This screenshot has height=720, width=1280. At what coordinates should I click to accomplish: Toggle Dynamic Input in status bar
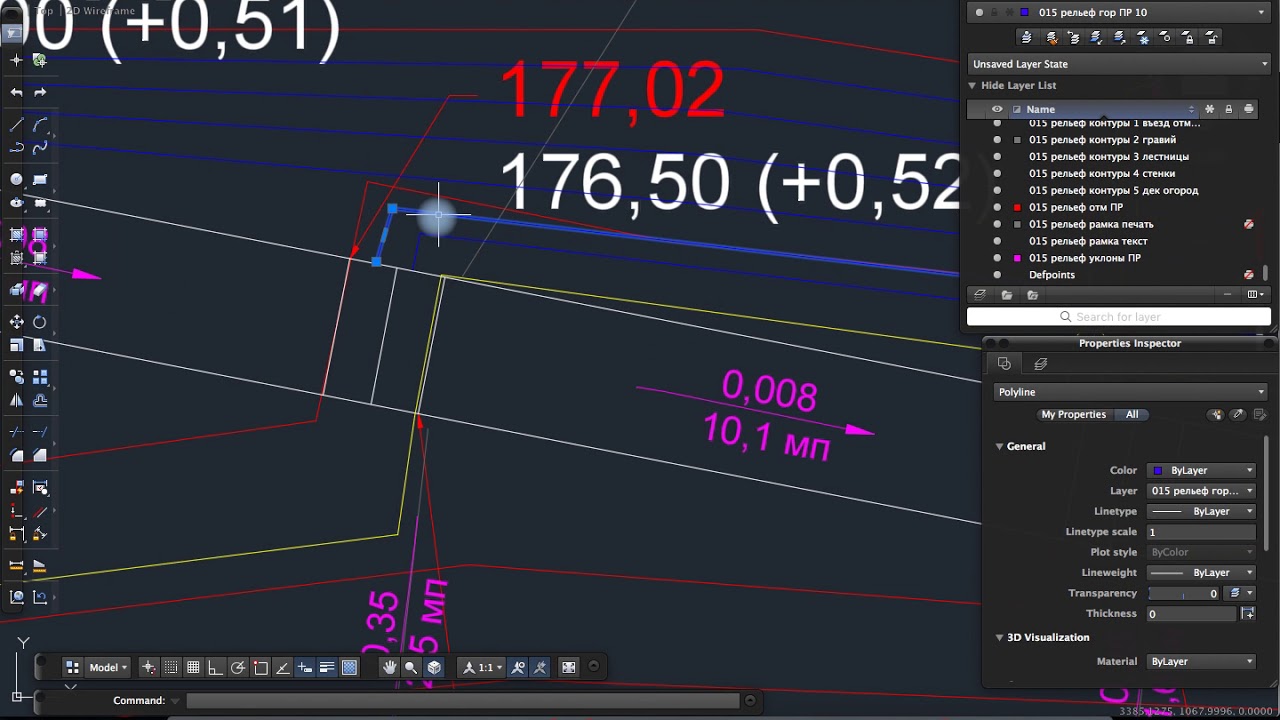305,667
